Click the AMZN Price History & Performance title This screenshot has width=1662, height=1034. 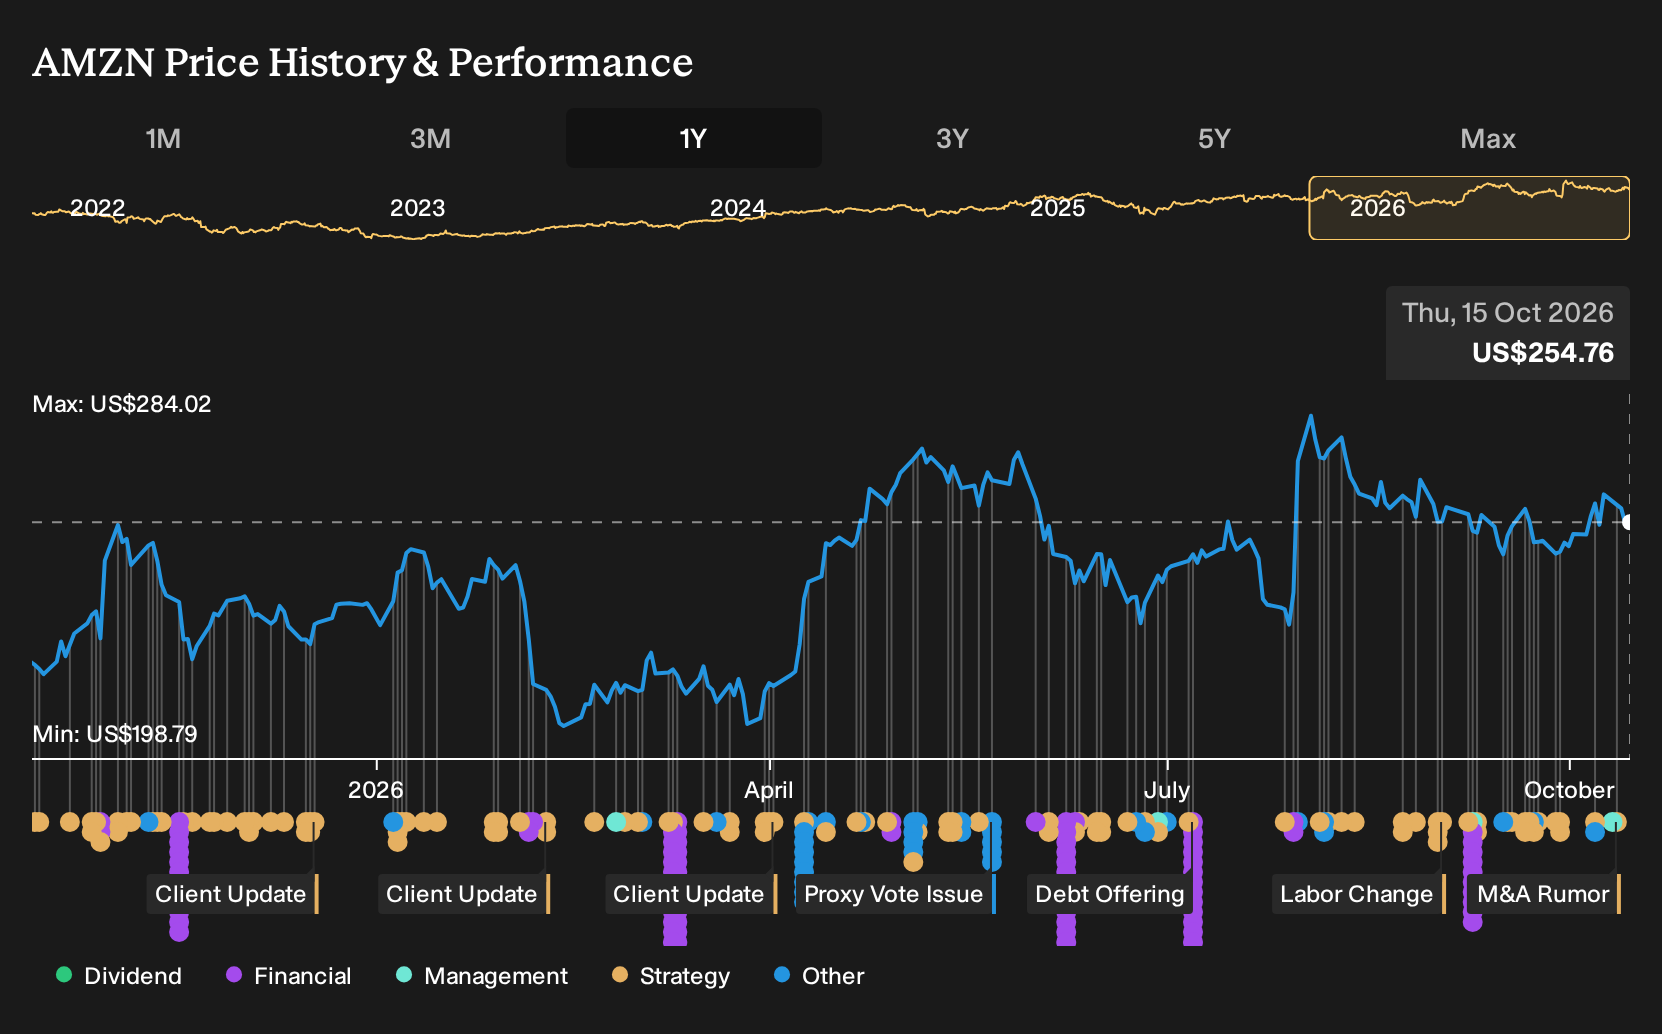pos(363,62)
